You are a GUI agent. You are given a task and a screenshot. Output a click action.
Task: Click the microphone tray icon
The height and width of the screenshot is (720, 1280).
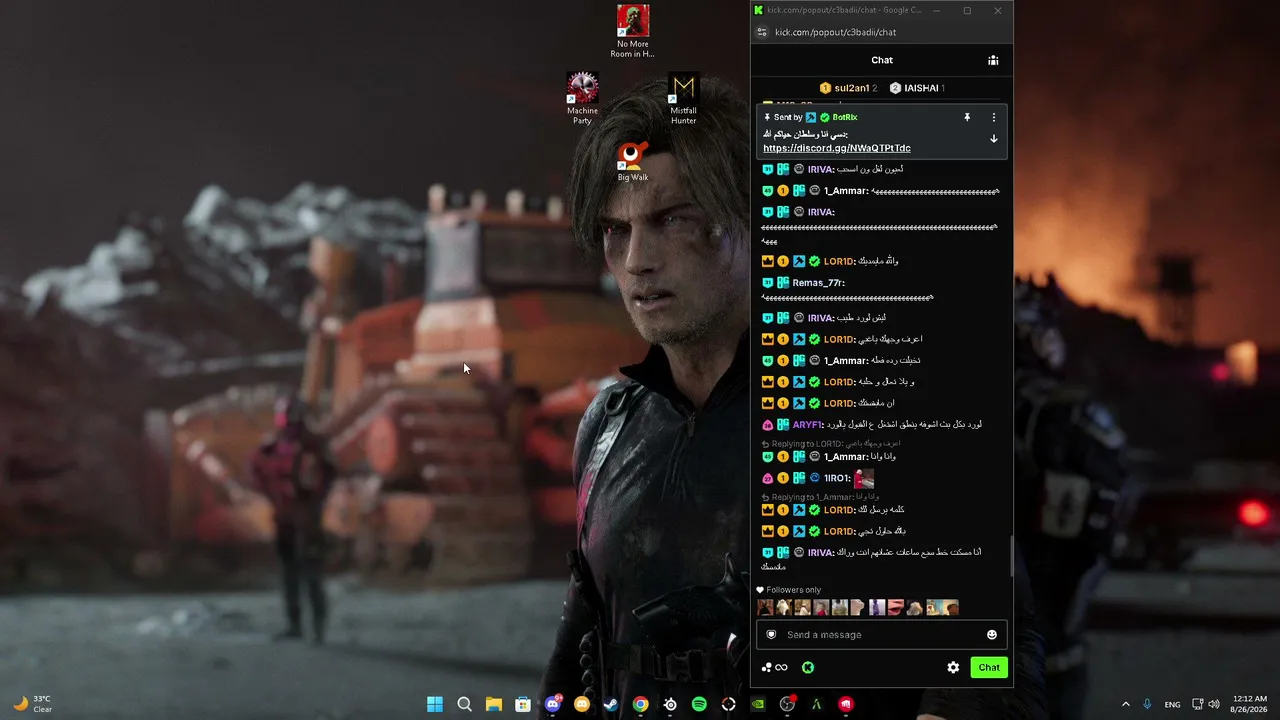click(1147, 704)
